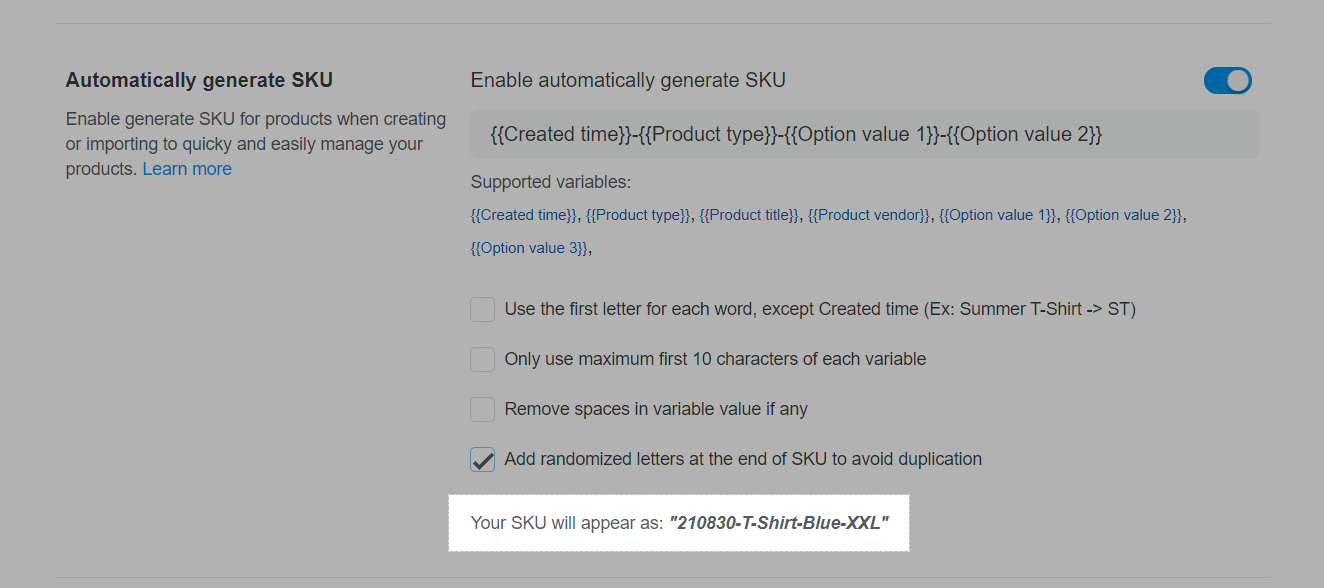This screenshot has height=588, width=1324.
Task: Enable the use first letter checkbox
Action: point(483,309)
